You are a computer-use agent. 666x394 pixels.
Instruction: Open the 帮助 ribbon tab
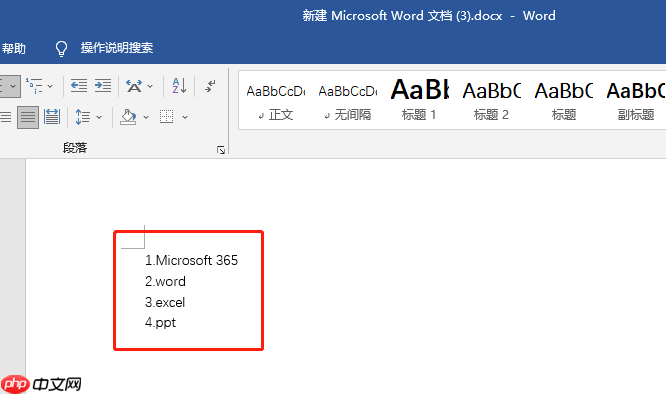tap(13, 48)
